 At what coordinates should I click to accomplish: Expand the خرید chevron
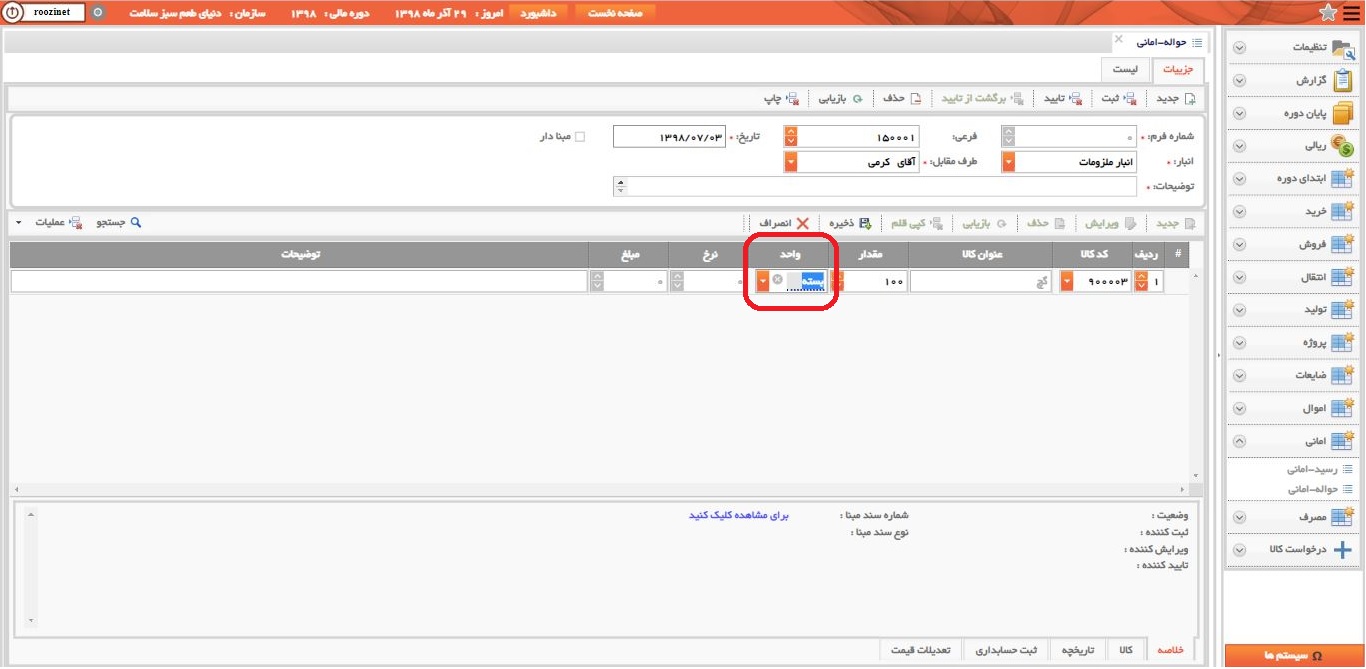1240,212
